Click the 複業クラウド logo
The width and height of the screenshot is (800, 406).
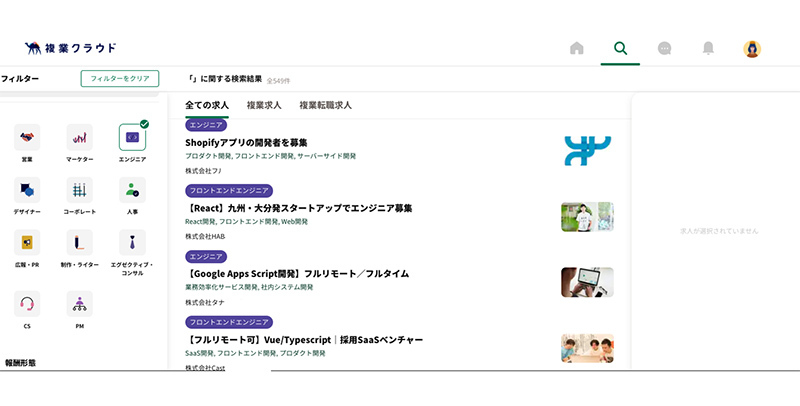[71, 47]
